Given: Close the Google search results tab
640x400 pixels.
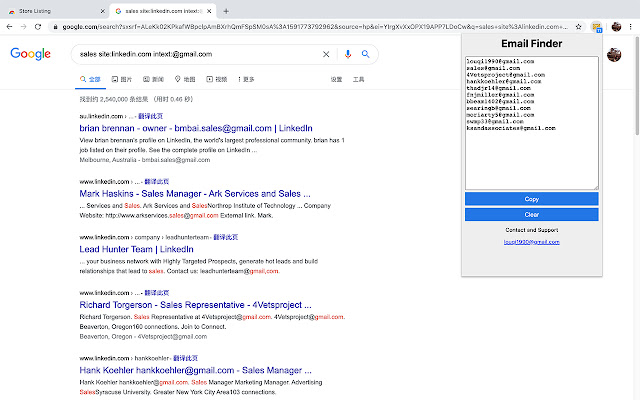Looking at the screenshot, I should pos(209,11).
